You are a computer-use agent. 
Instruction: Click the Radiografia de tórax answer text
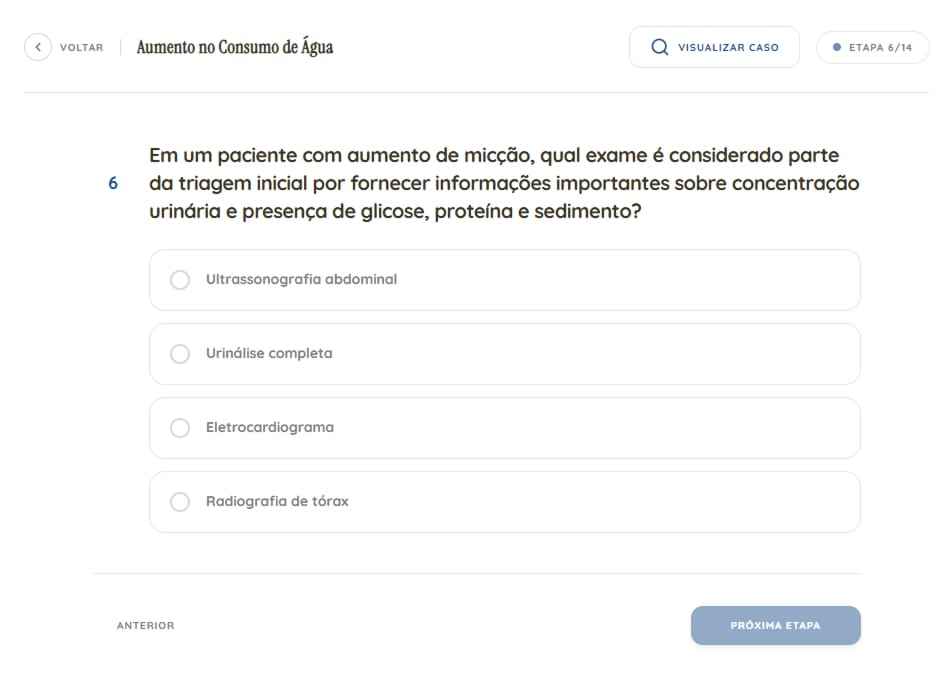tap(277, 502)
